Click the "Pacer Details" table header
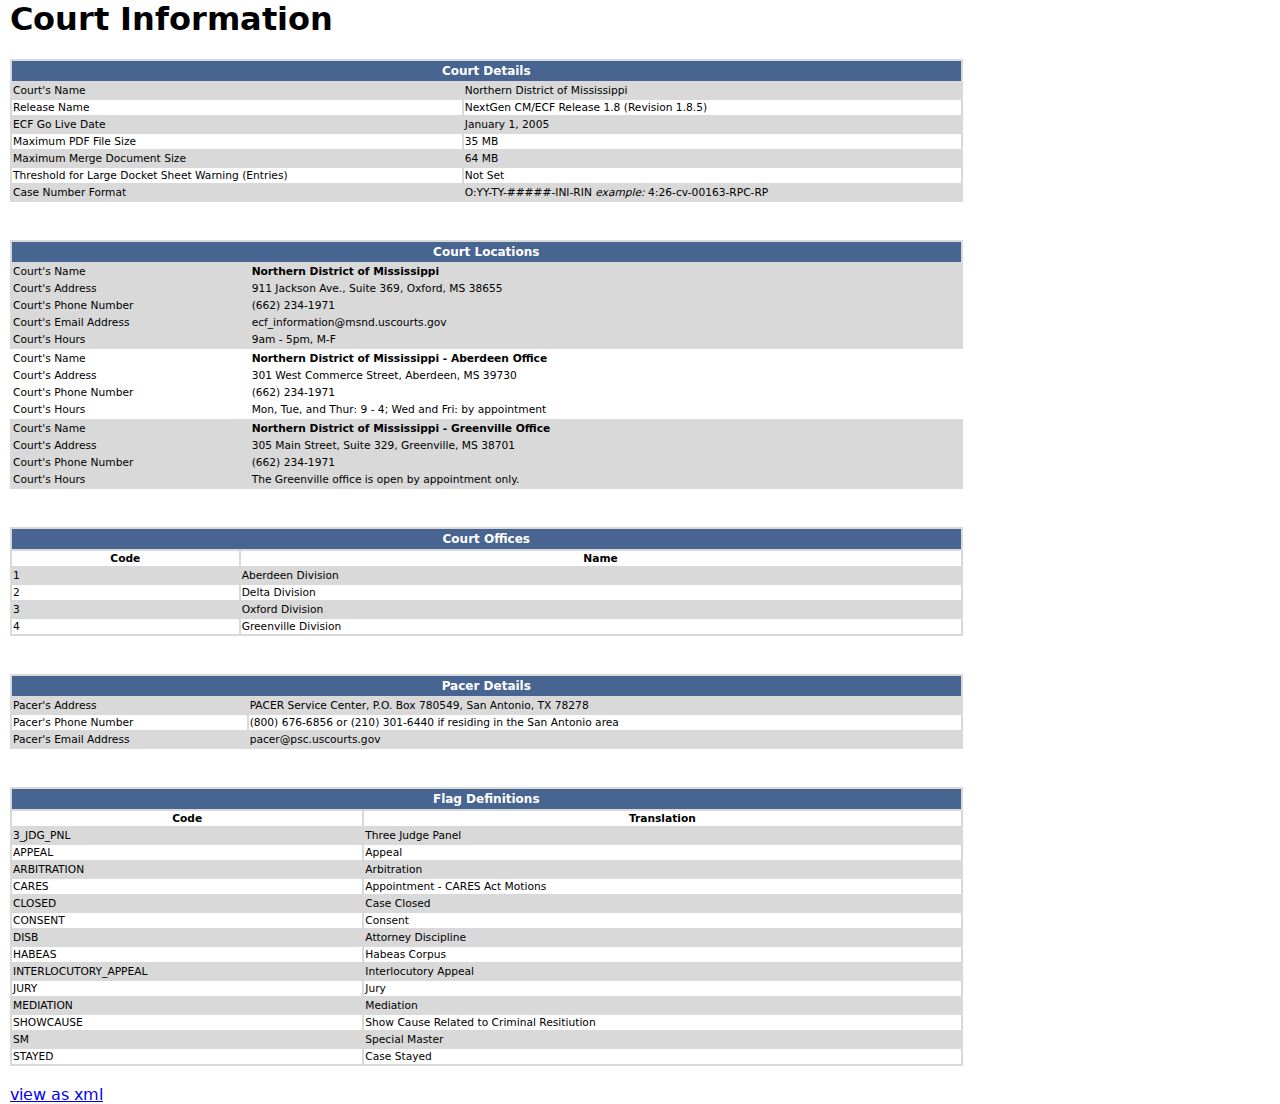This screenshot has height=1104, width=1280. click(x=486, y=686)
